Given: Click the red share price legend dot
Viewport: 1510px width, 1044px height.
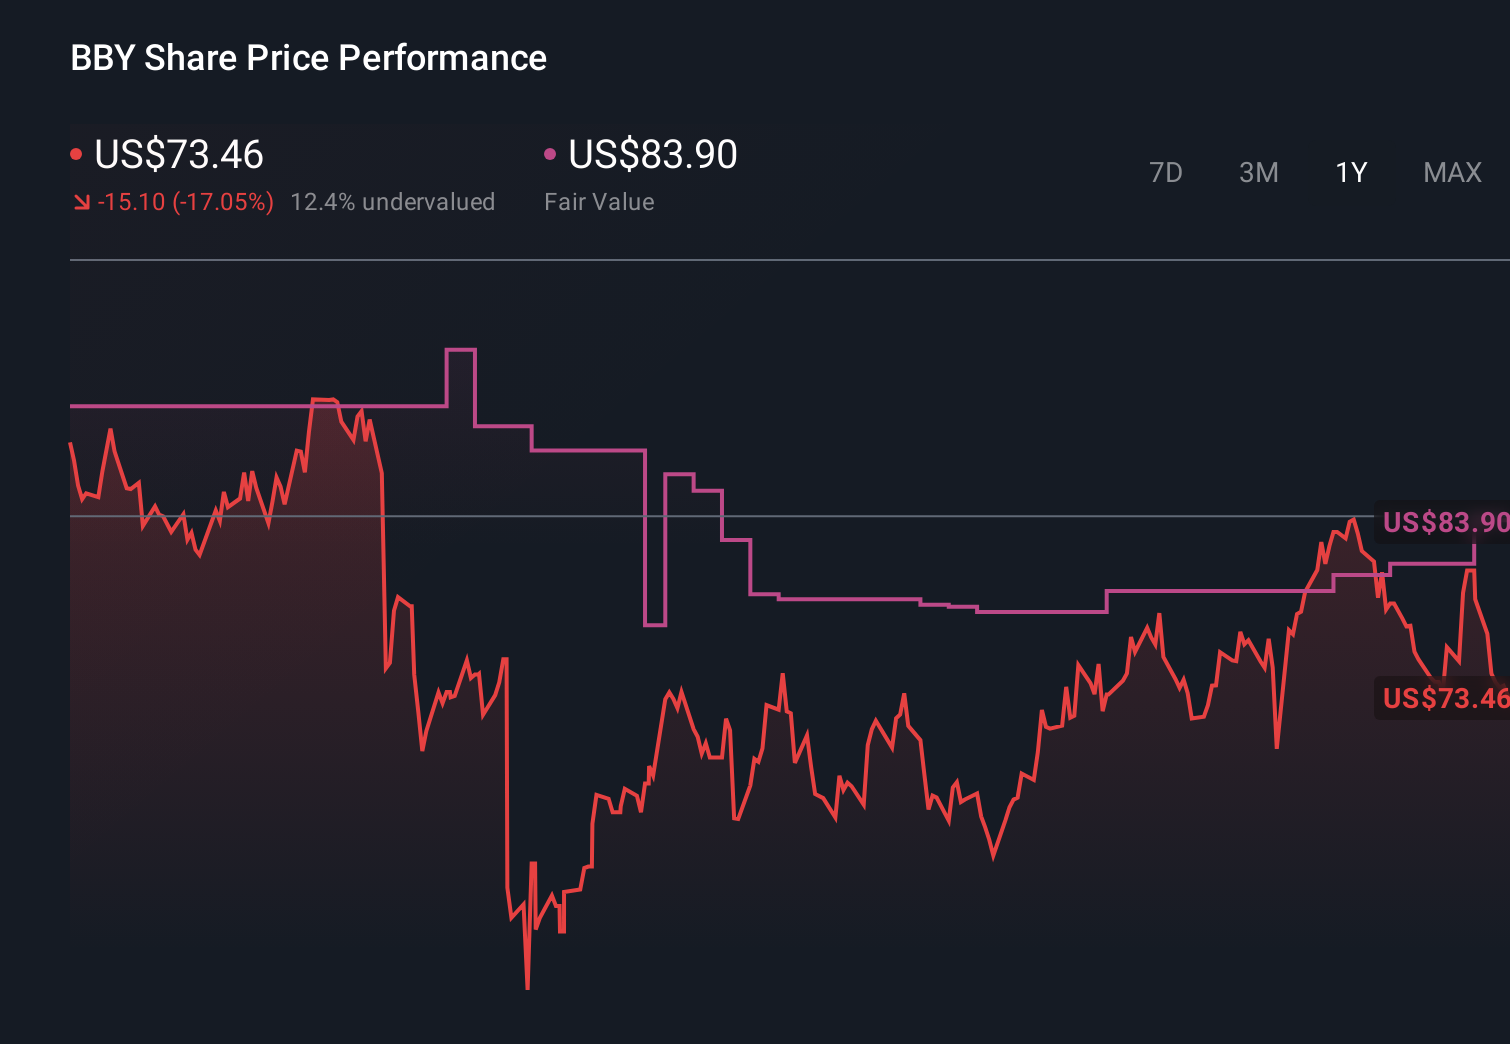Looking at the screenshot, I should 76,153.
